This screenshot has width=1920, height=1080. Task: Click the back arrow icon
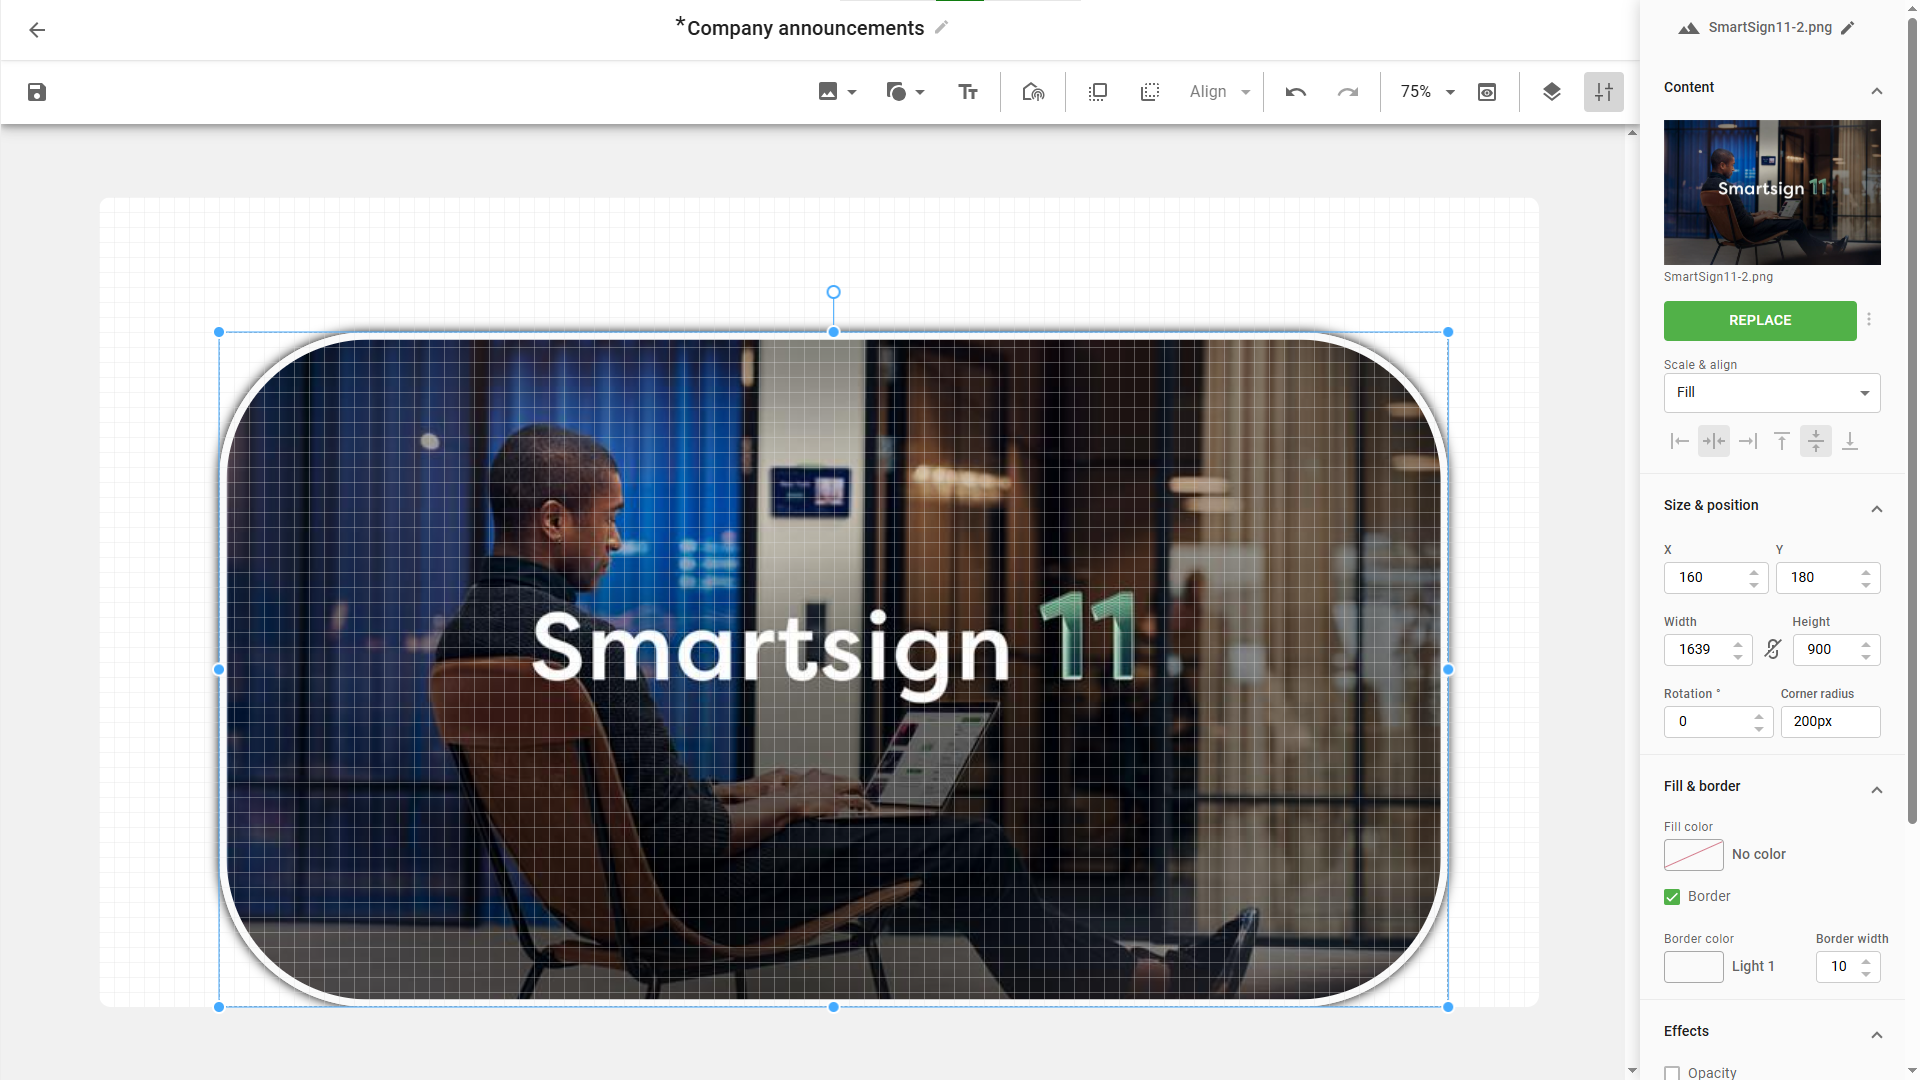pos(37,30)
